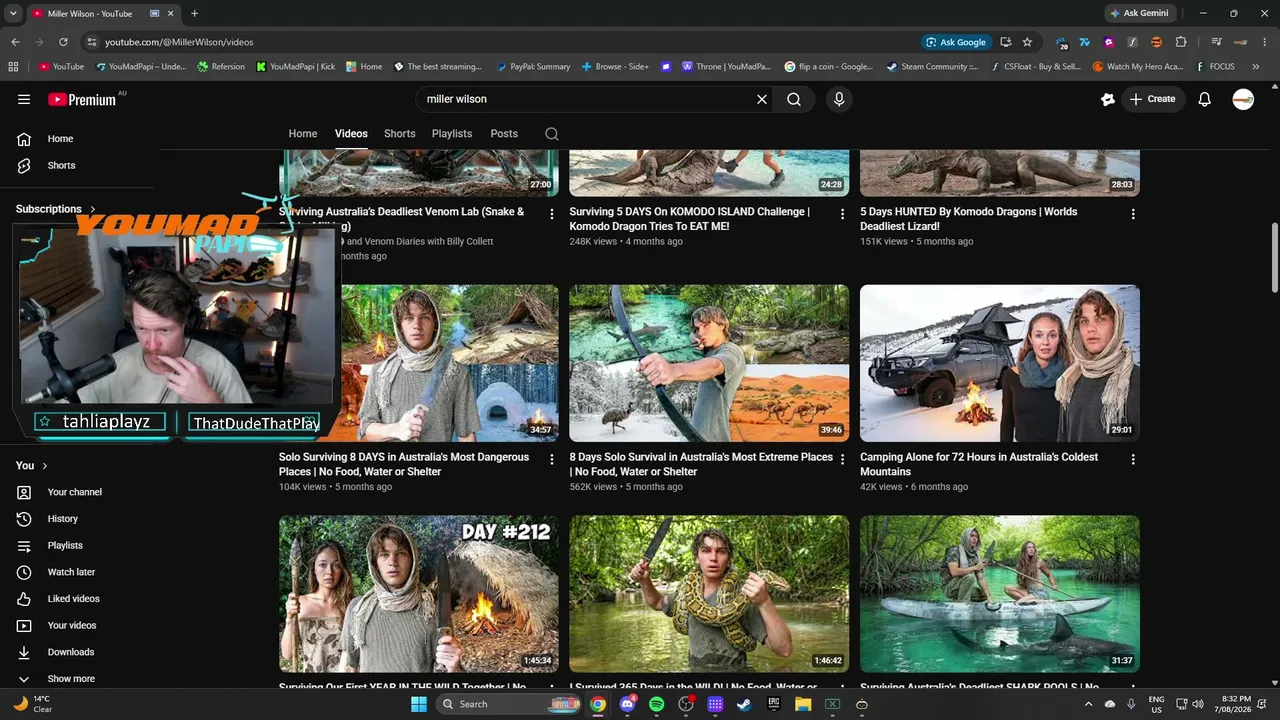This screenshot has height=720, width=1280.
Task: Play the 'Camping Alone for 72 Hours' thumbnail
Action: 1000,363
